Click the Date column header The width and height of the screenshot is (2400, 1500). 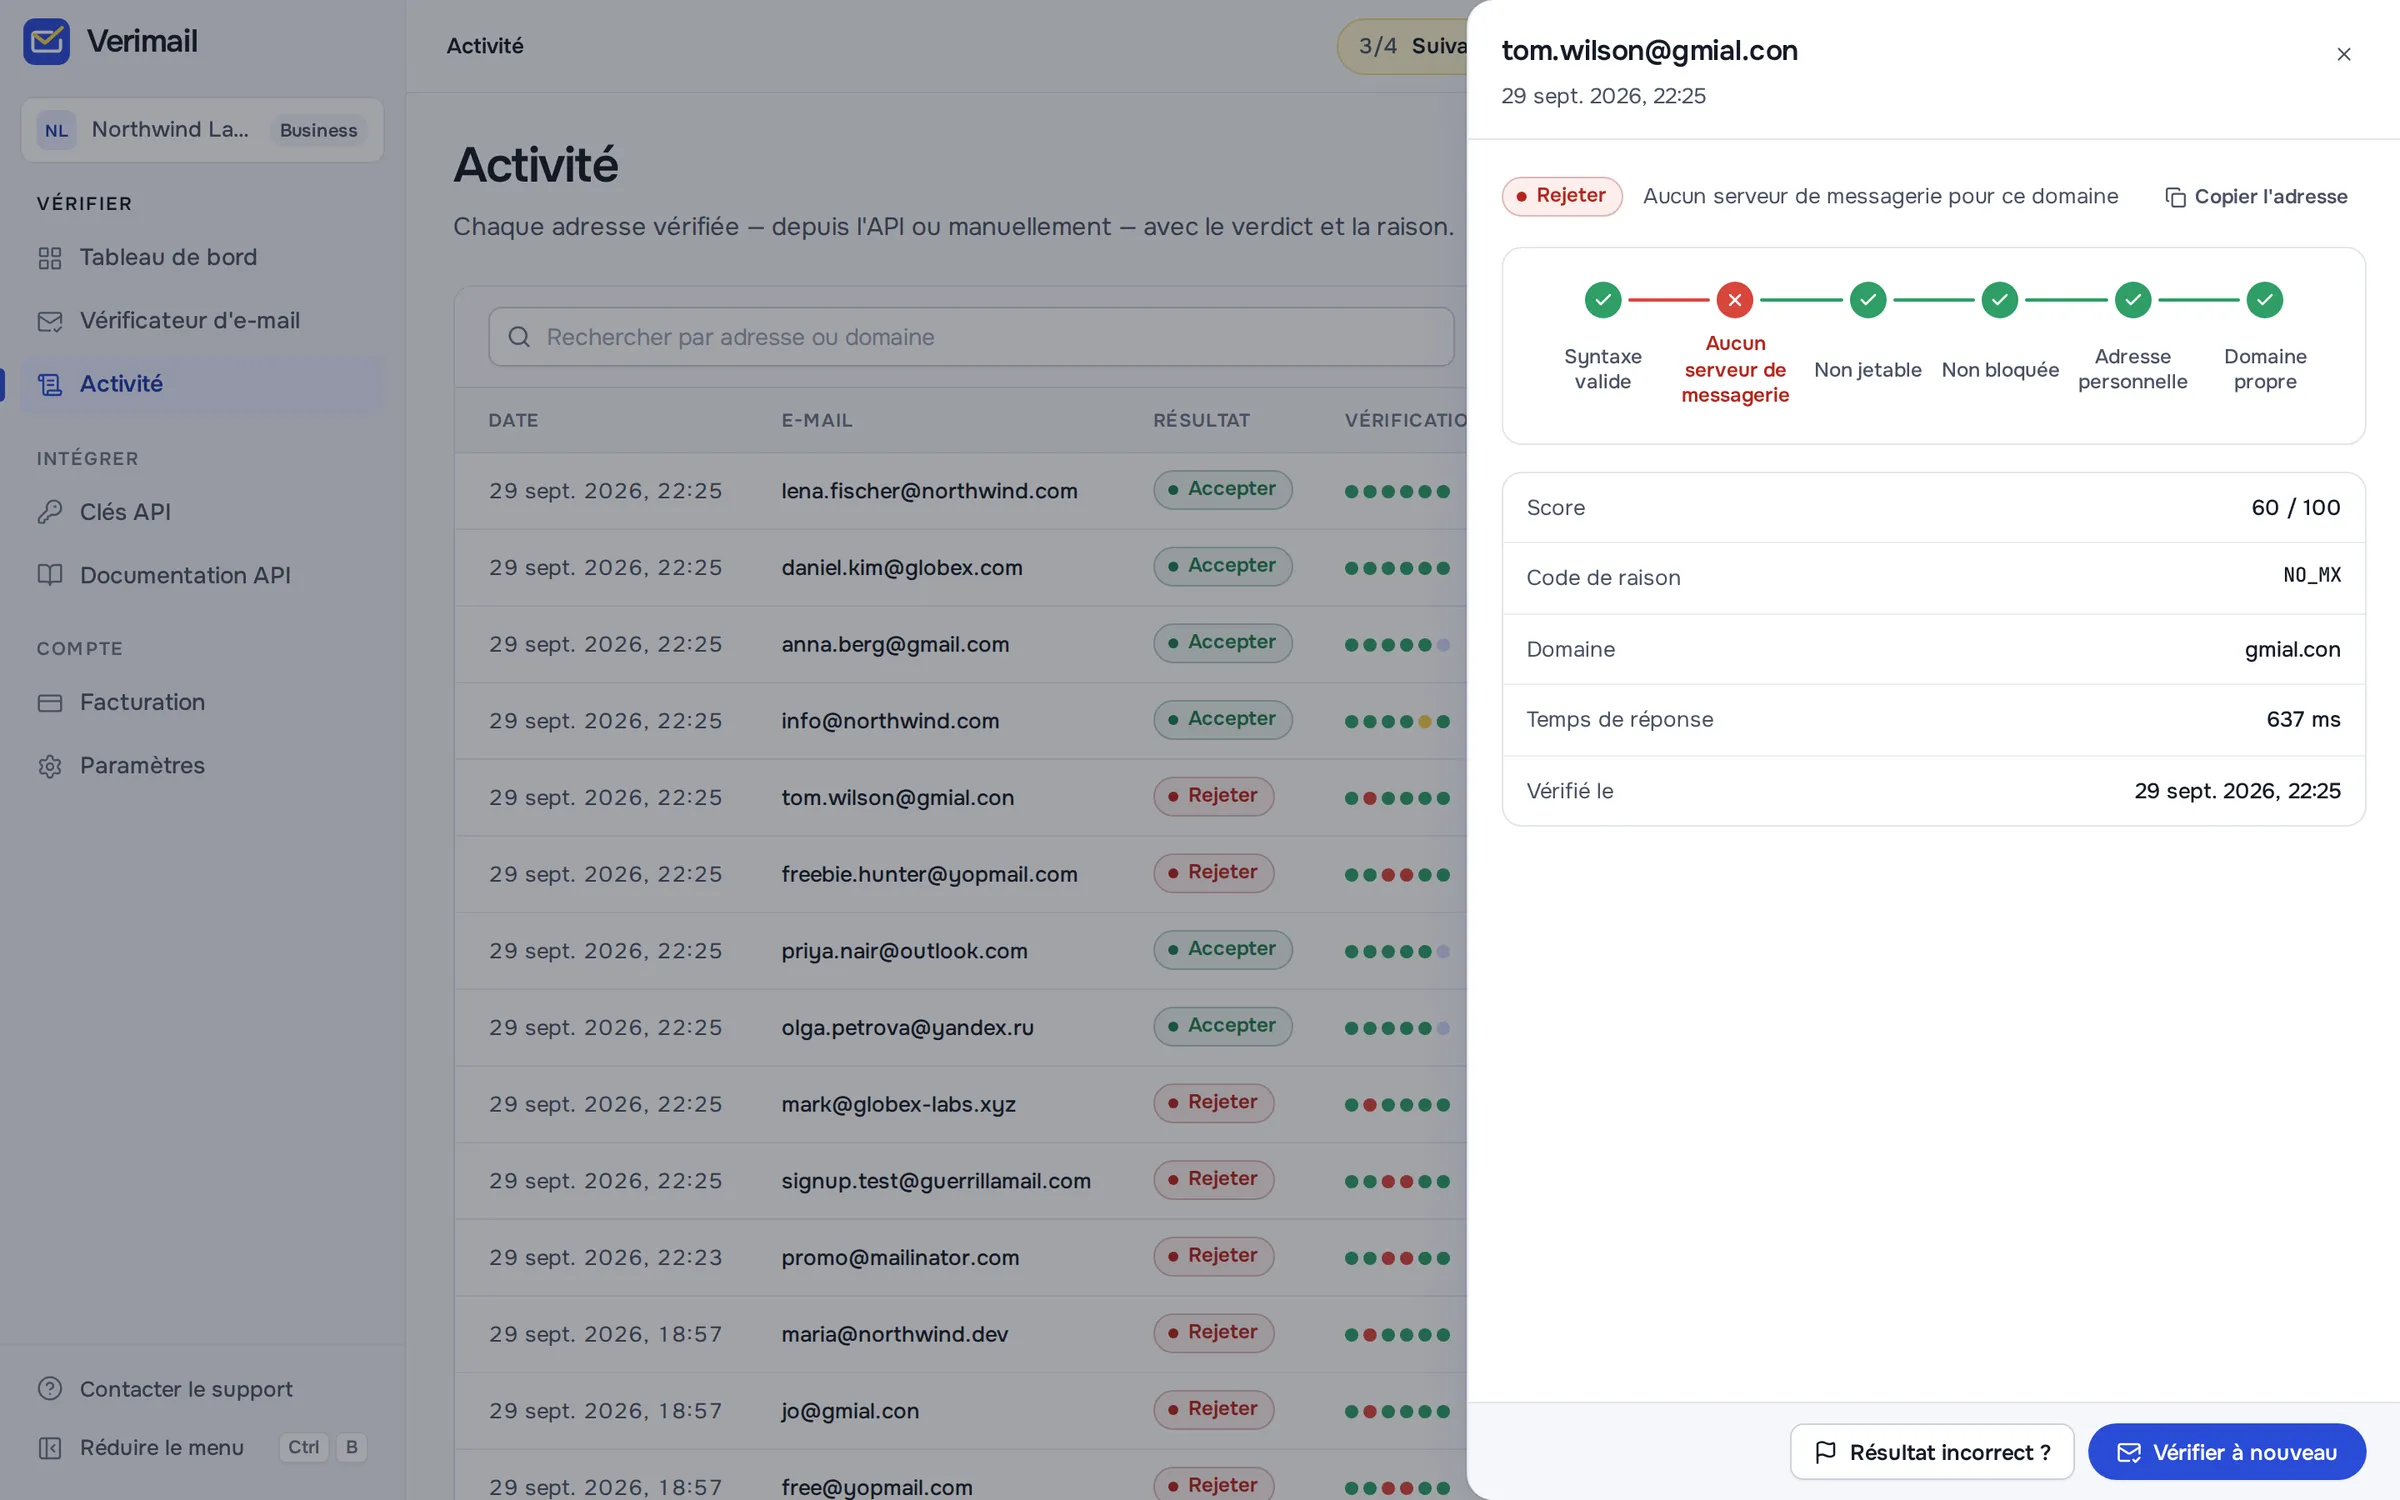(513, 421)
